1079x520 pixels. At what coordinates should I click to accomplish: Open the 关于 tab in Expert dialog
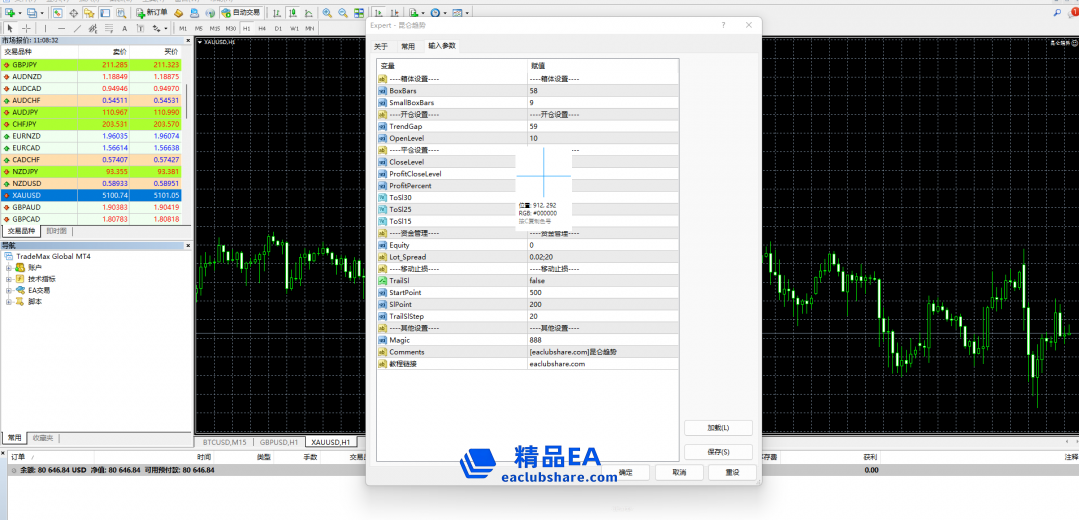381,46
